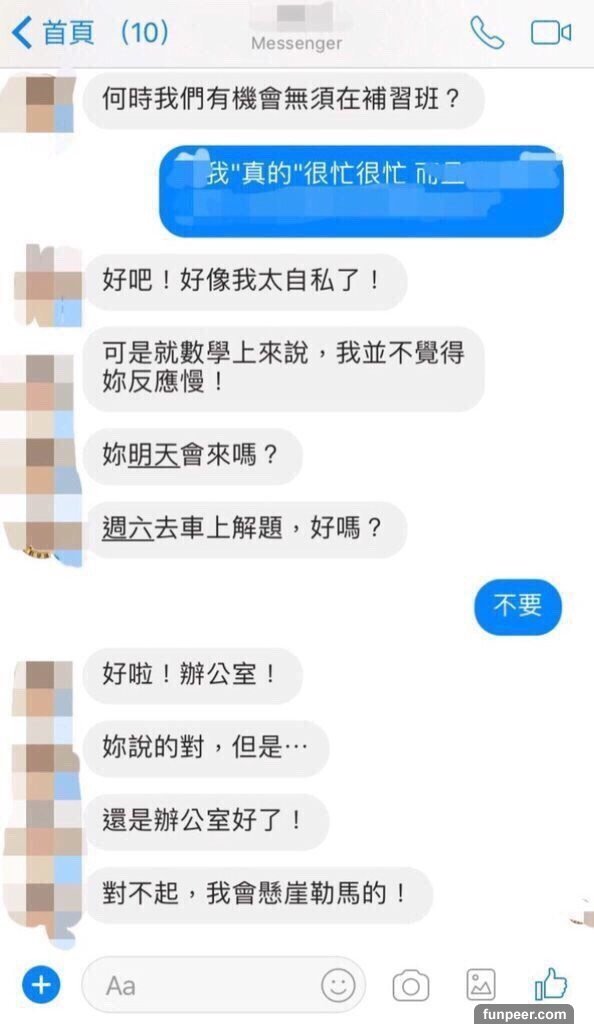Screen dimensions: 594x1024
Task: Tap the back arrow to 首頁
Action: tap(22, 33)
